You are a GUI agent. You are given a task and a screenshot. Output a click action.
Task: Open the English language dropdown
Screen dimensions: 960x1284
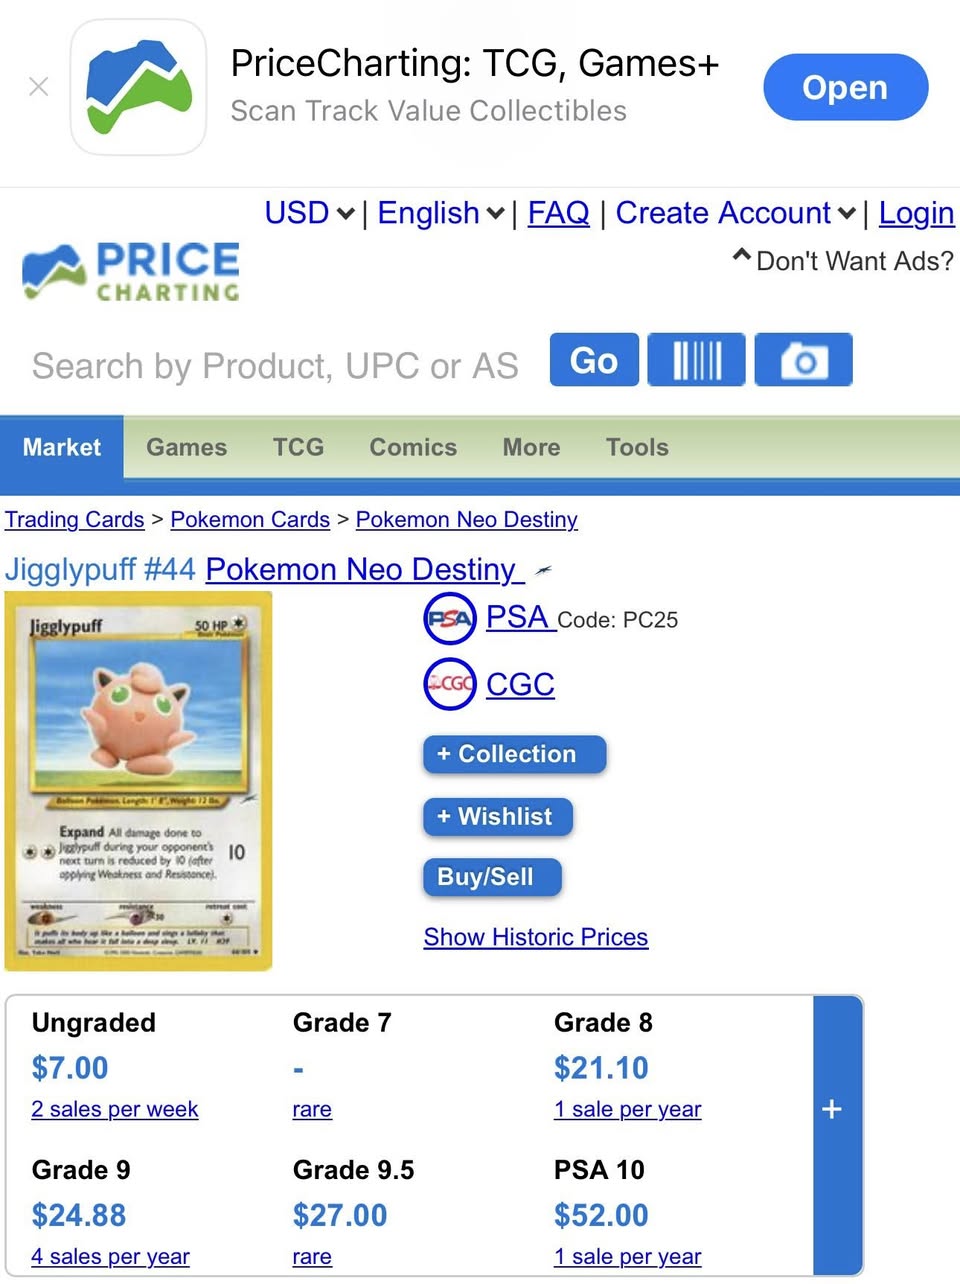point(440,213)
